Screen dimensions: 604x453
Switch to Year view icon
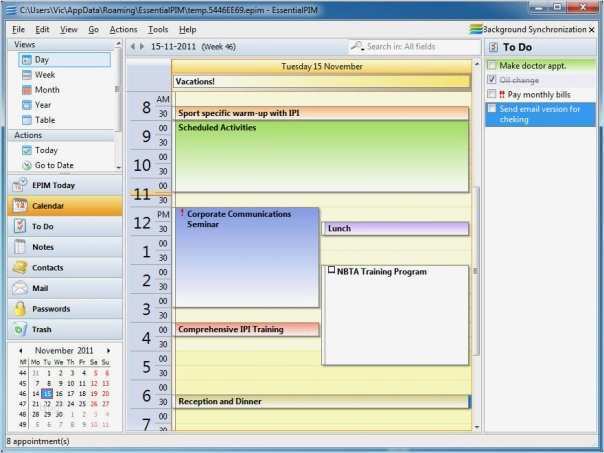[27, 105]
